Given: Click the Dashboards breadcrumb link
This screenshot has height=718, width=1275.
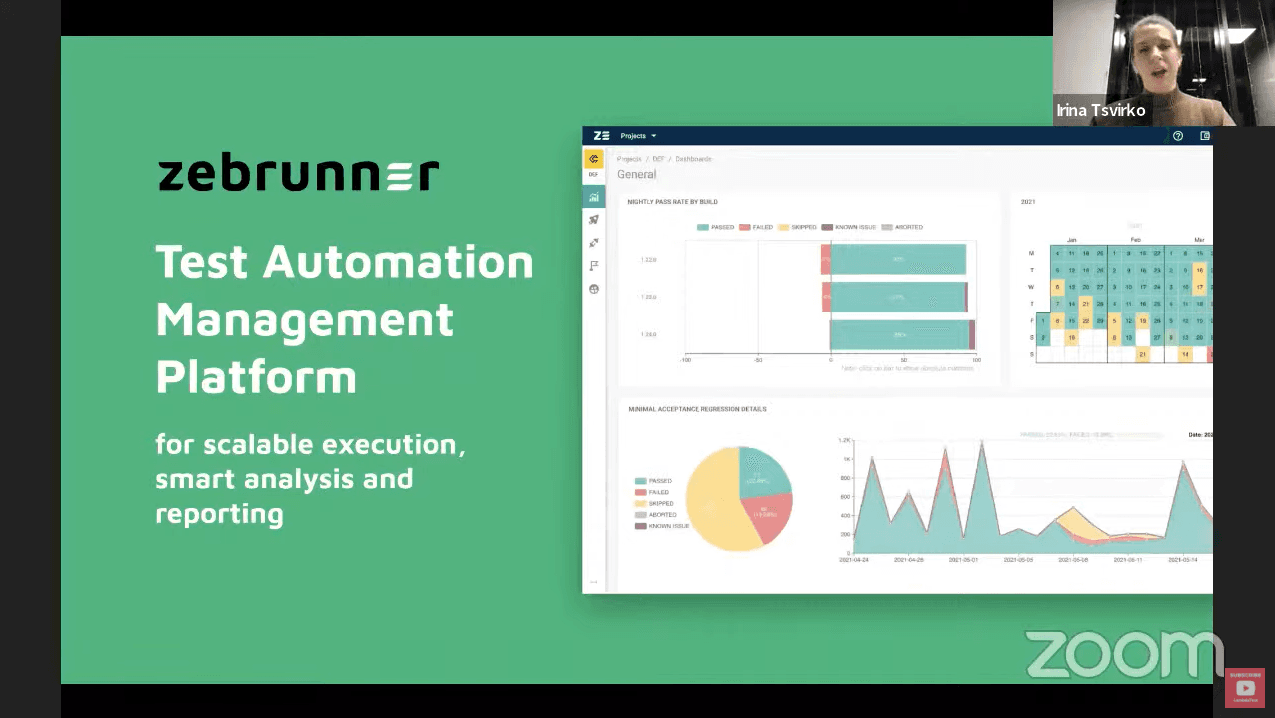Looking at the screenshot, I should pyautogui.click(x=693, y=159).
